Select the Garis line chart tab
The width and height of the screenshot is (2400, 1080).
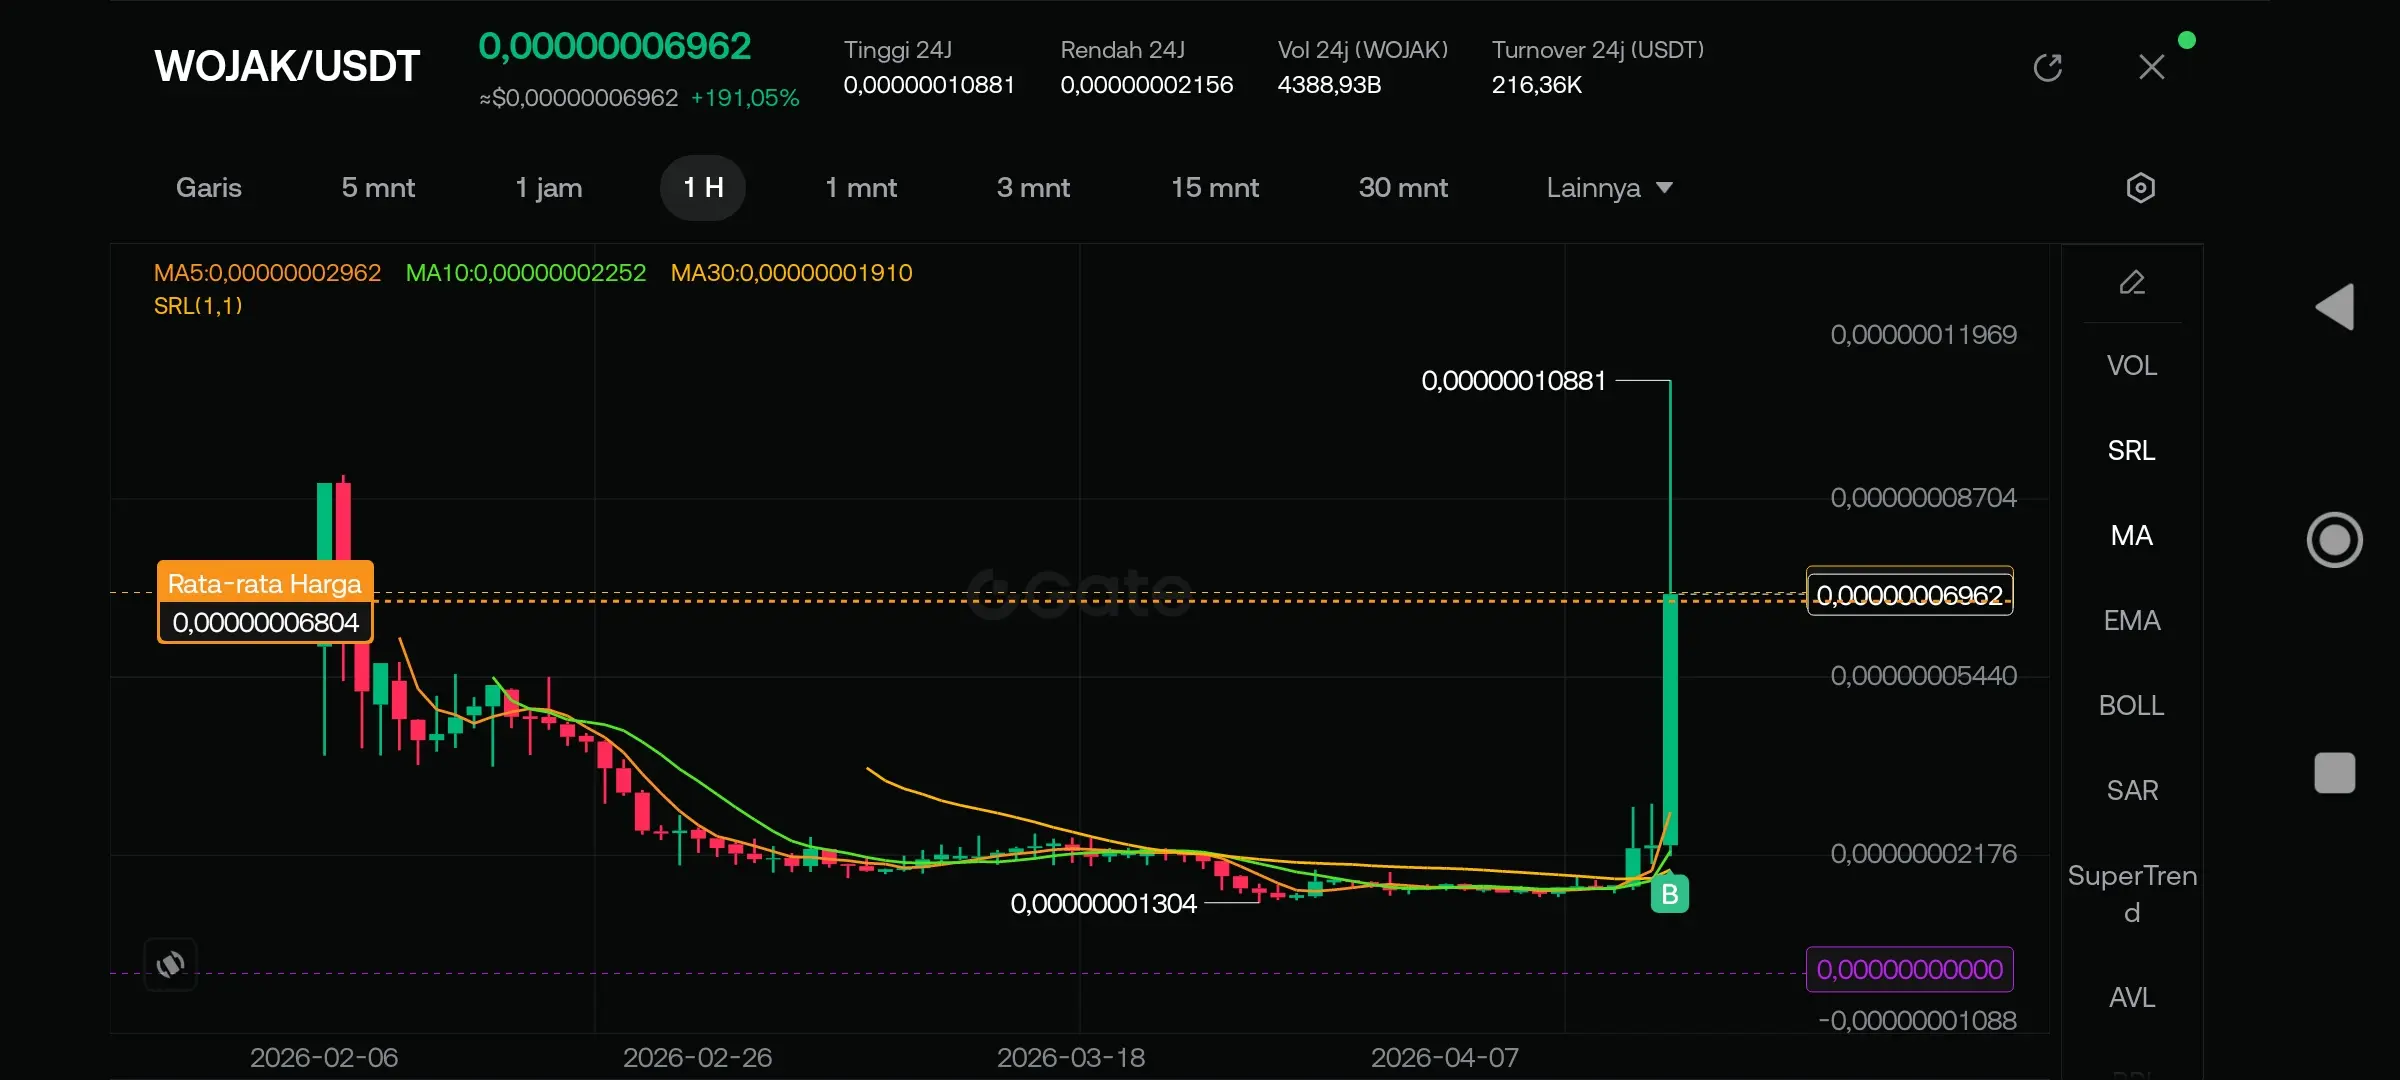pyautogui.click(x=208, y=188)
